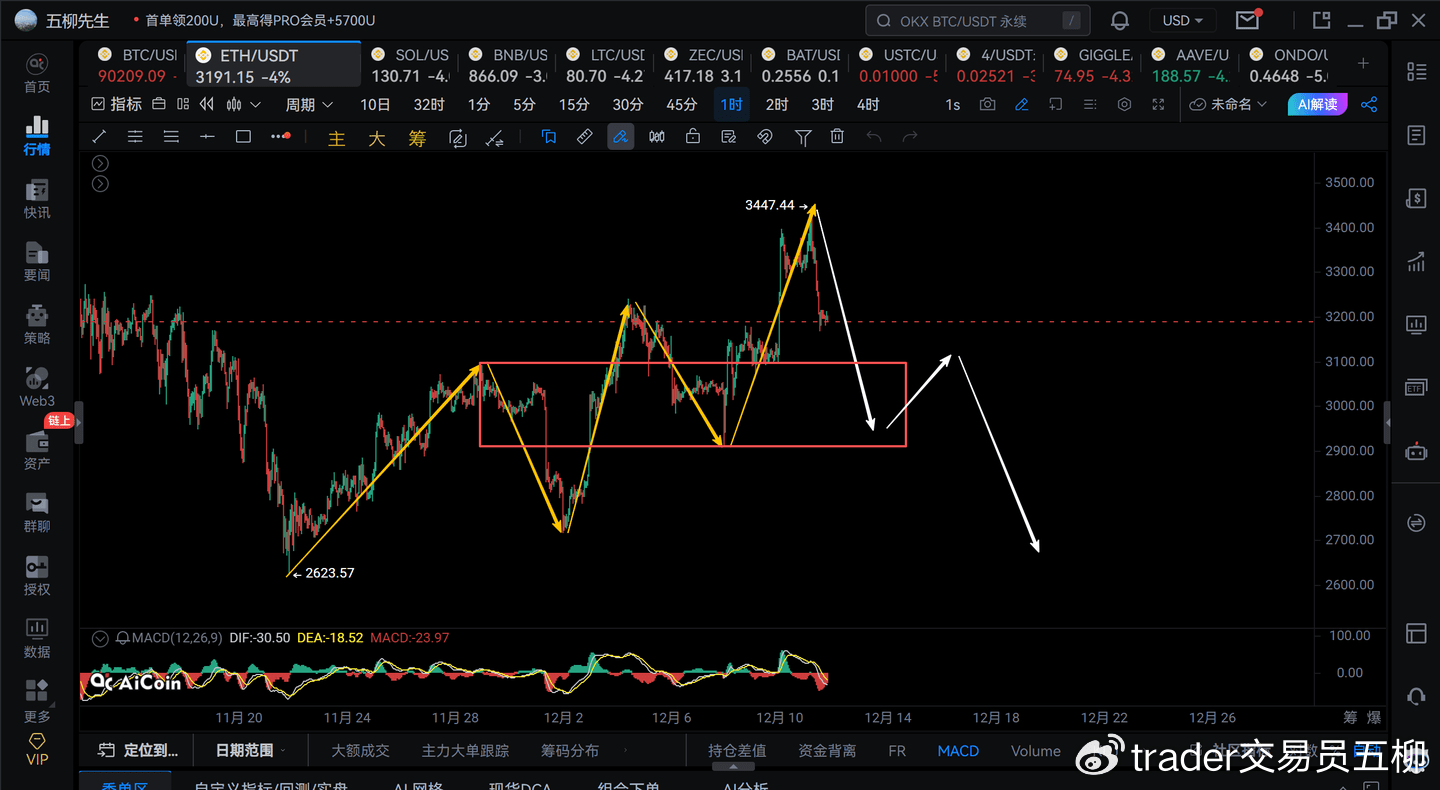Viewport: 1440px width, 790px height.
Task: Open the USD currency dropdown
Action: pos(1183,21)
